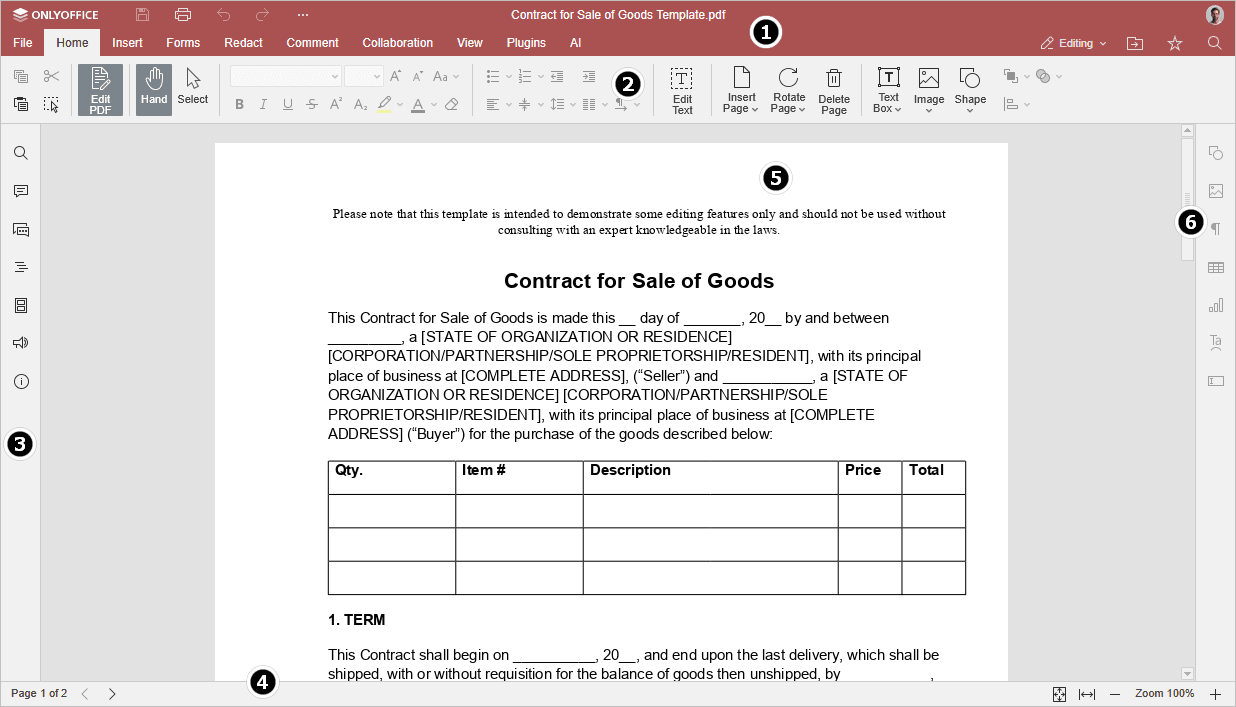The width and height of the screenshot is (1236, 707).
Task: Open the About info icon in the sidebar
Action: pyautogui.click(x=21, y=381)
